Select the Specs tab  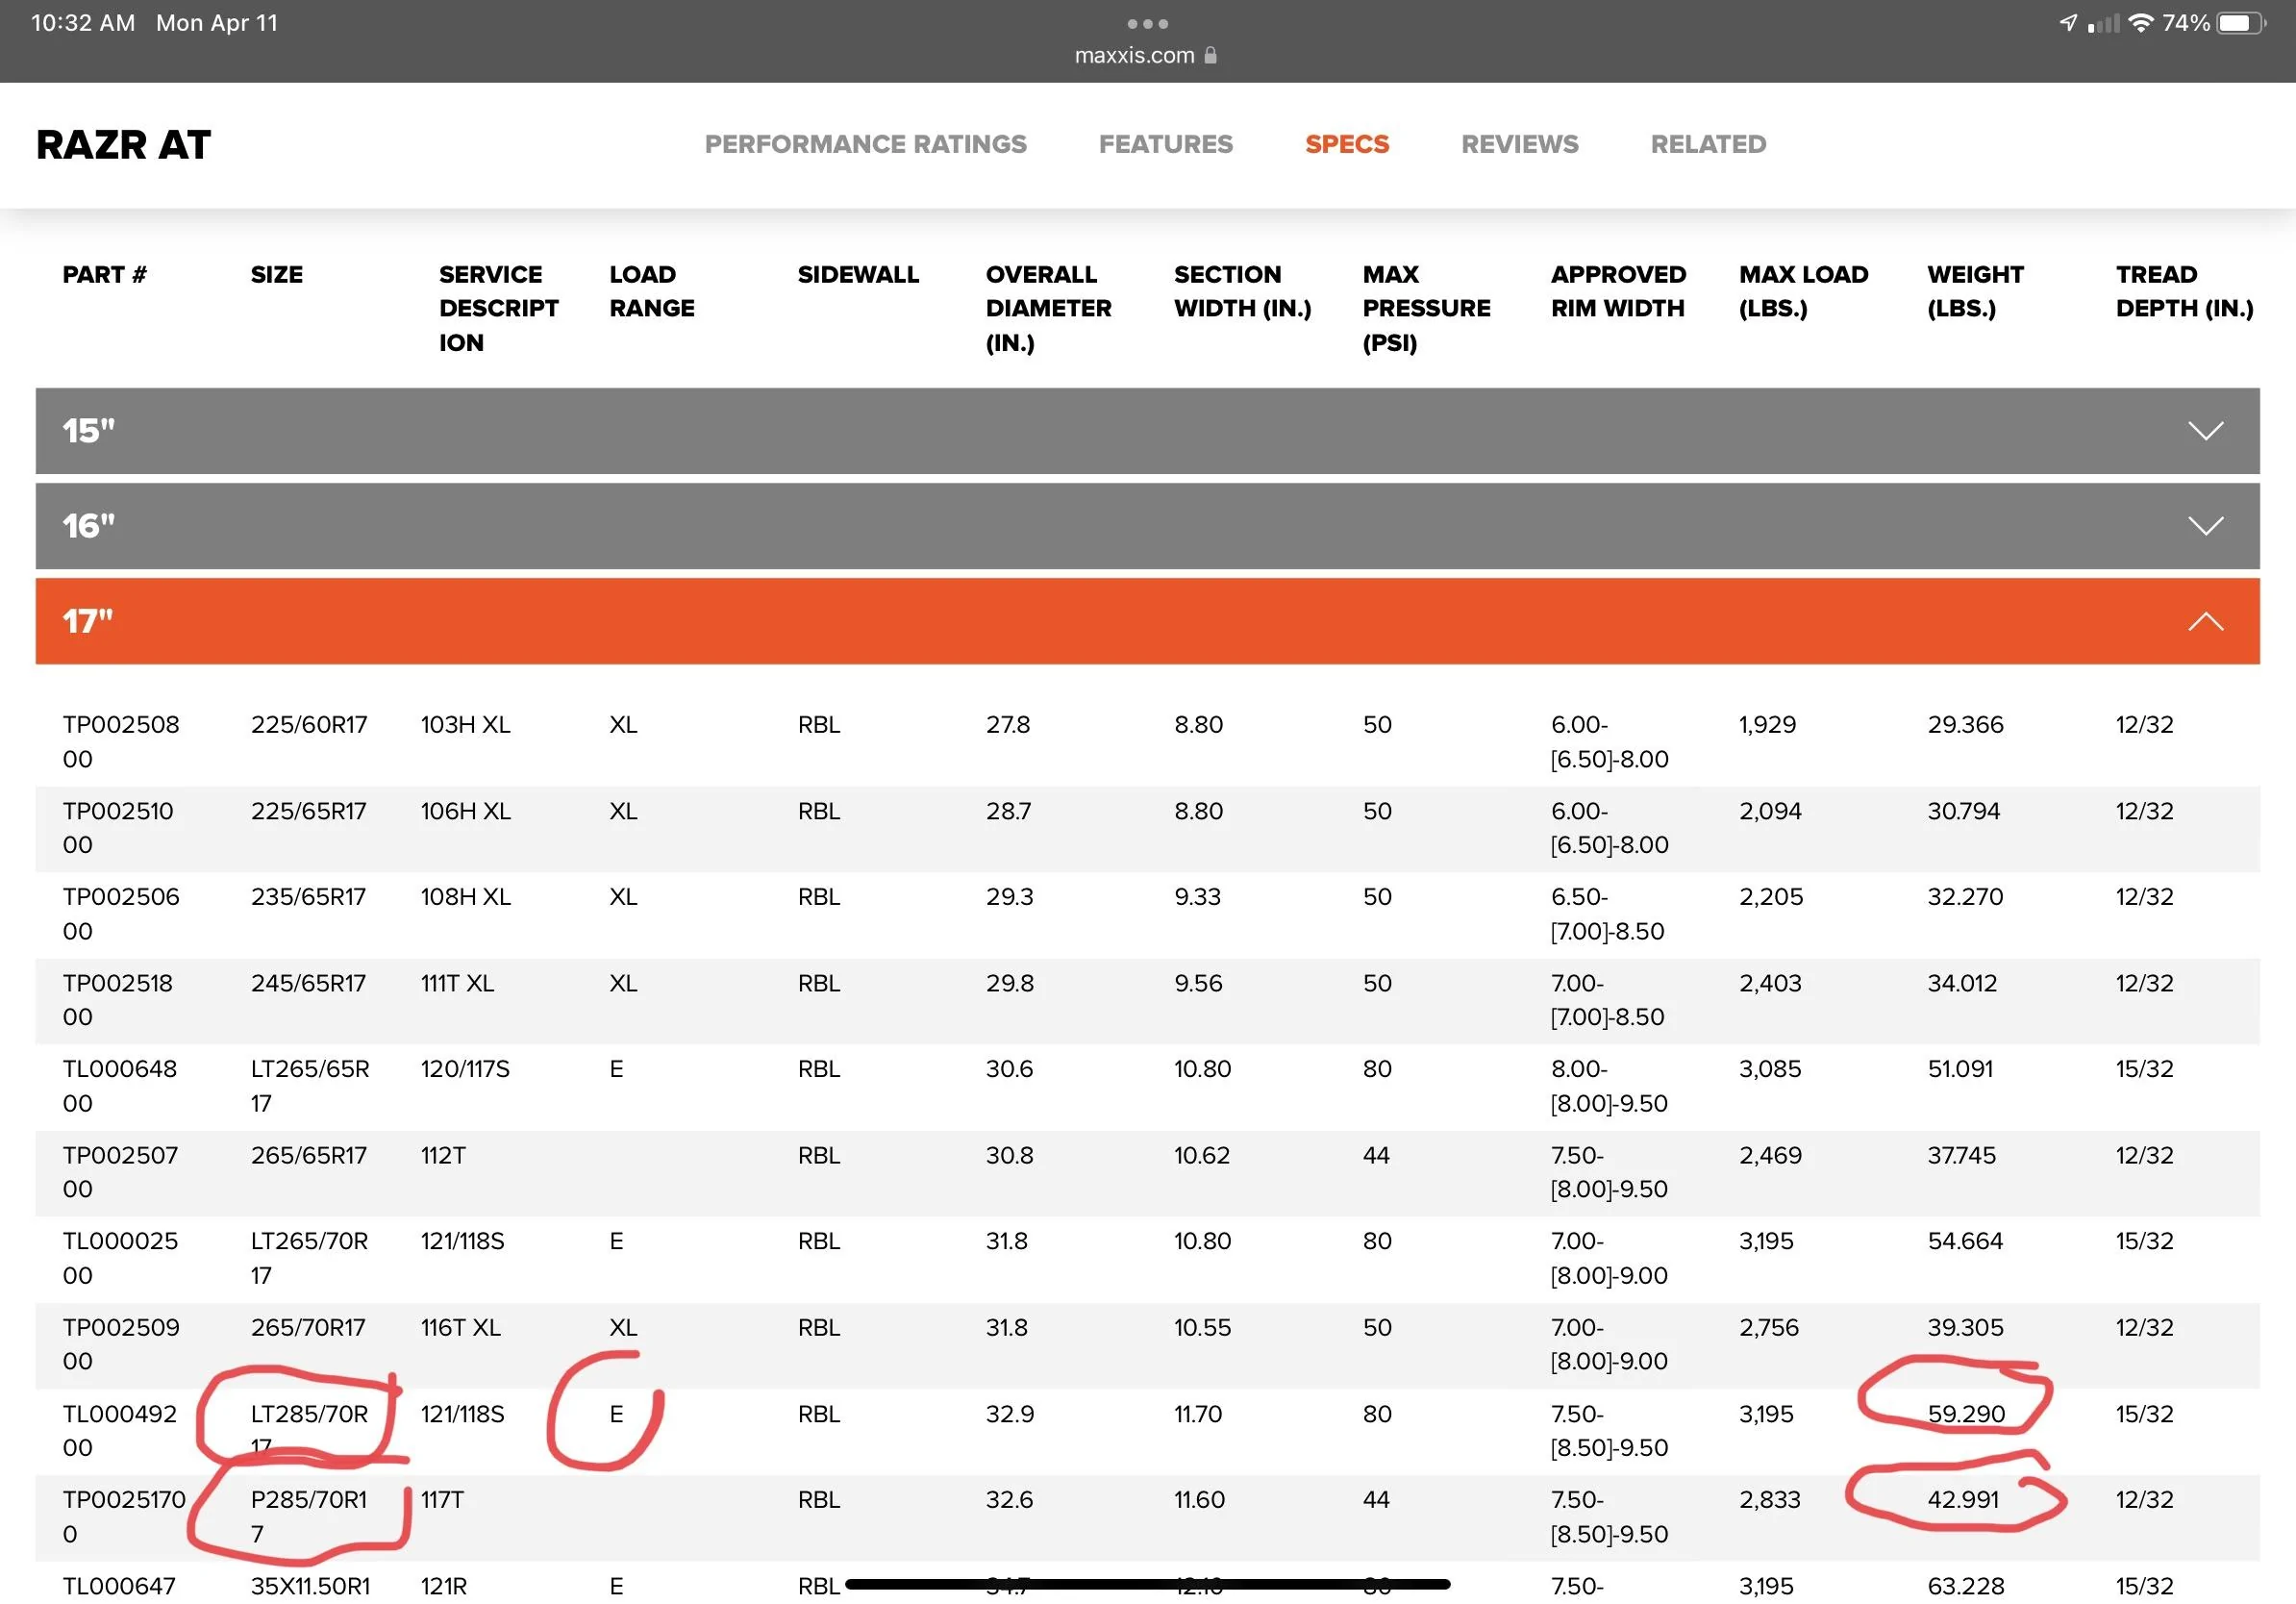pos(1347,144)
